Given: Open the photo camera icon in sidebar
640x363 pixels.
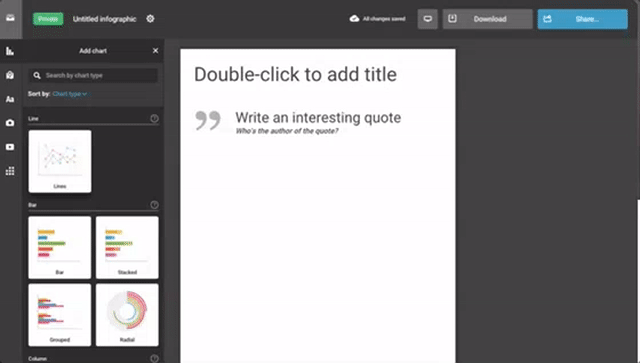Looking at the screenshot, I should [x=10, y=123].
